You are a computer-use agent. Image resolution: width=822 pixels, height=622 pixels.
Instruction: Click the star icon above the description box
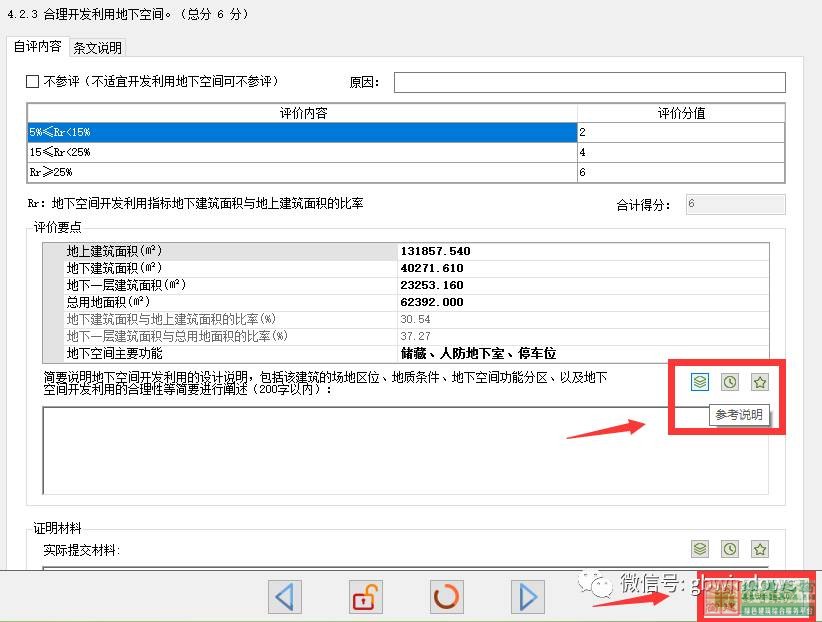pos(760,381)
